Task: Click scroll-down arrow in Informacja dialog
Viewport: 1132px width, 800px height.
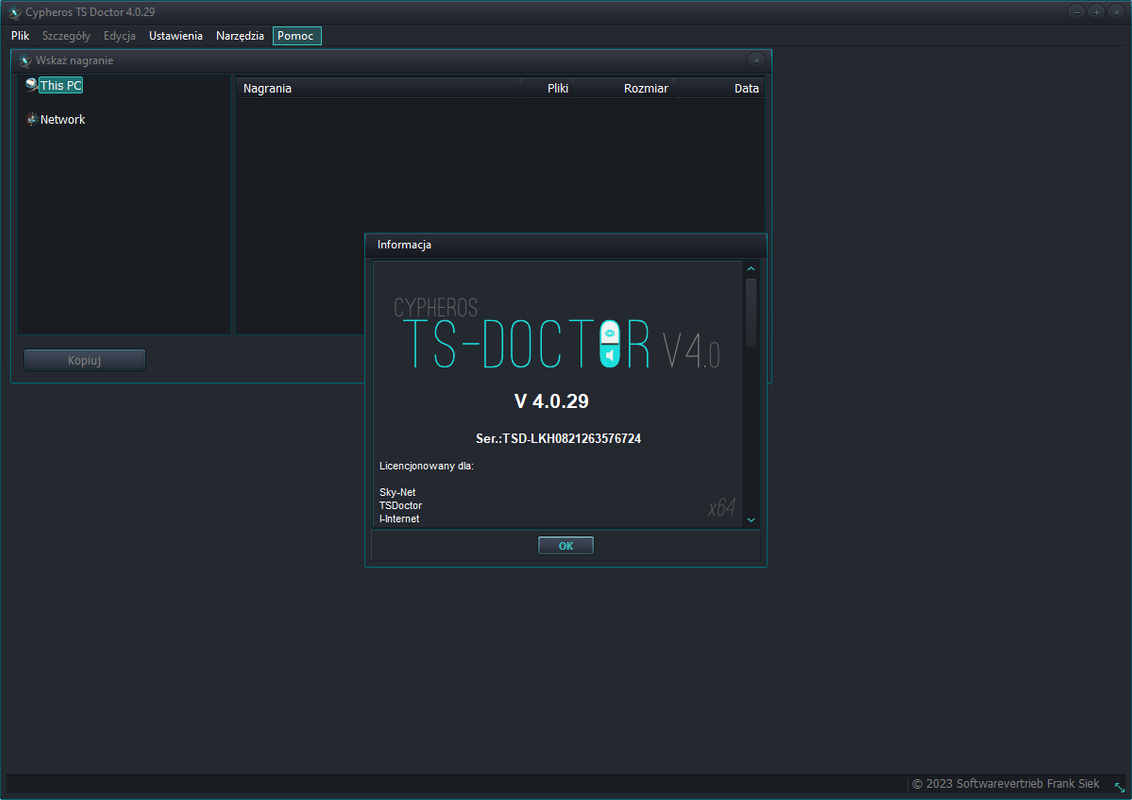Action: 751,520
